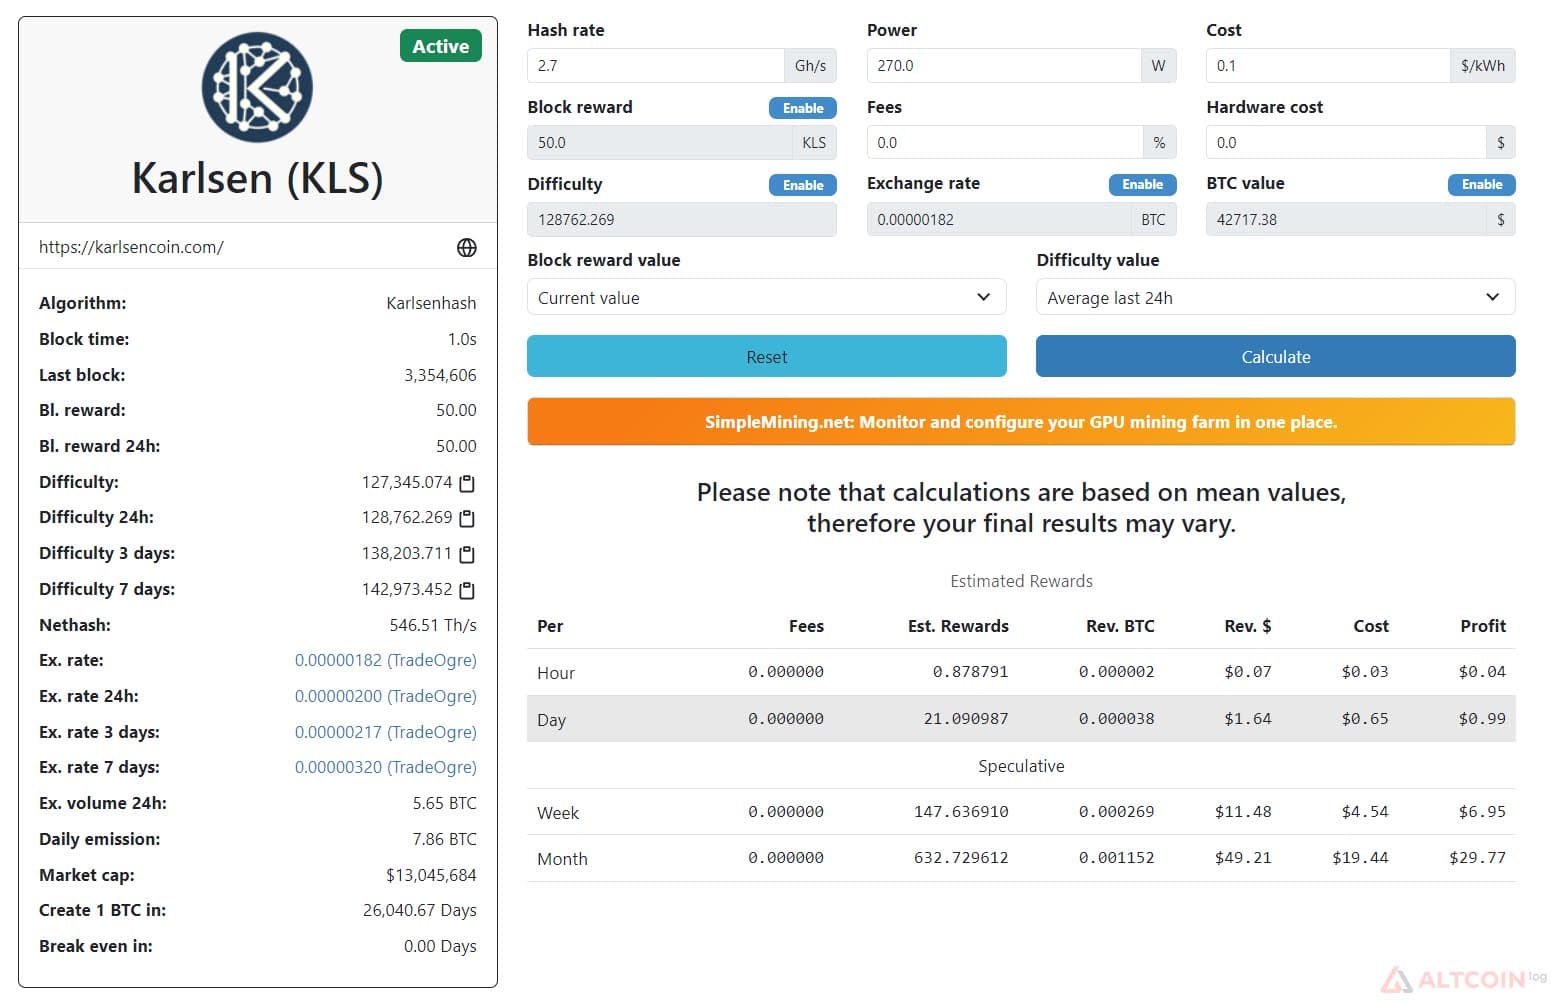
Task: Open the SimpleMining.net banner
Action: point(1021,422)
